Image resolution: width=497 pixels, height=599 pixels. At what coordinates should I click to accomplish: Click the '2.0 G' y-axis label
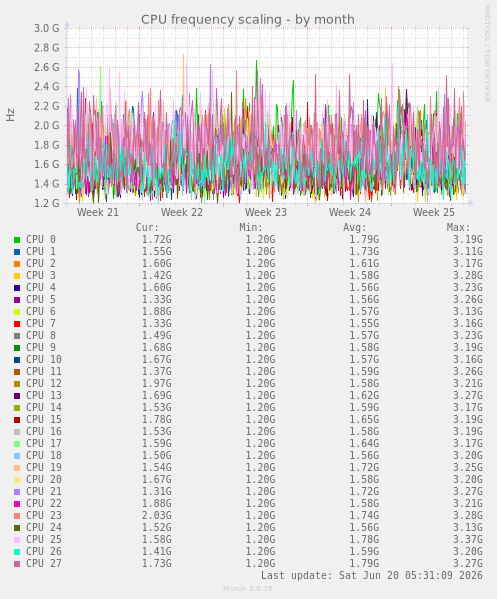[x=47, y=125]
